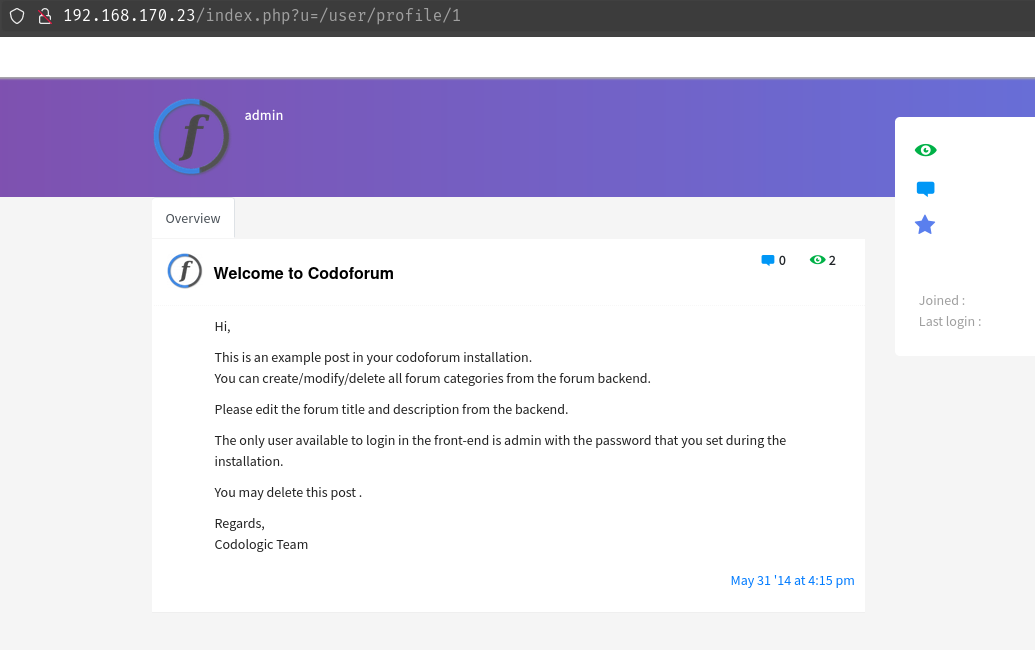The height and width of the screenshot is (650, 1035).
Task: Click the 'Regards,' line
Action: click(x=240, y=524)
